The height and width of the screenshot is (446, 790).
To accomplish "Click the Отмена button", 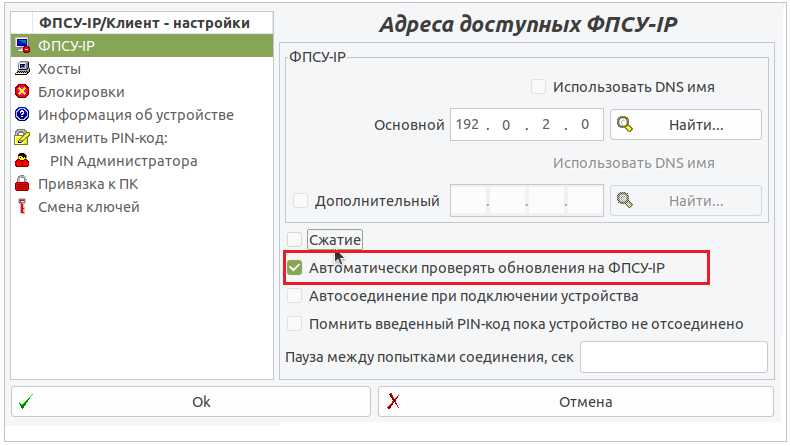I will [x=575, y=402].
